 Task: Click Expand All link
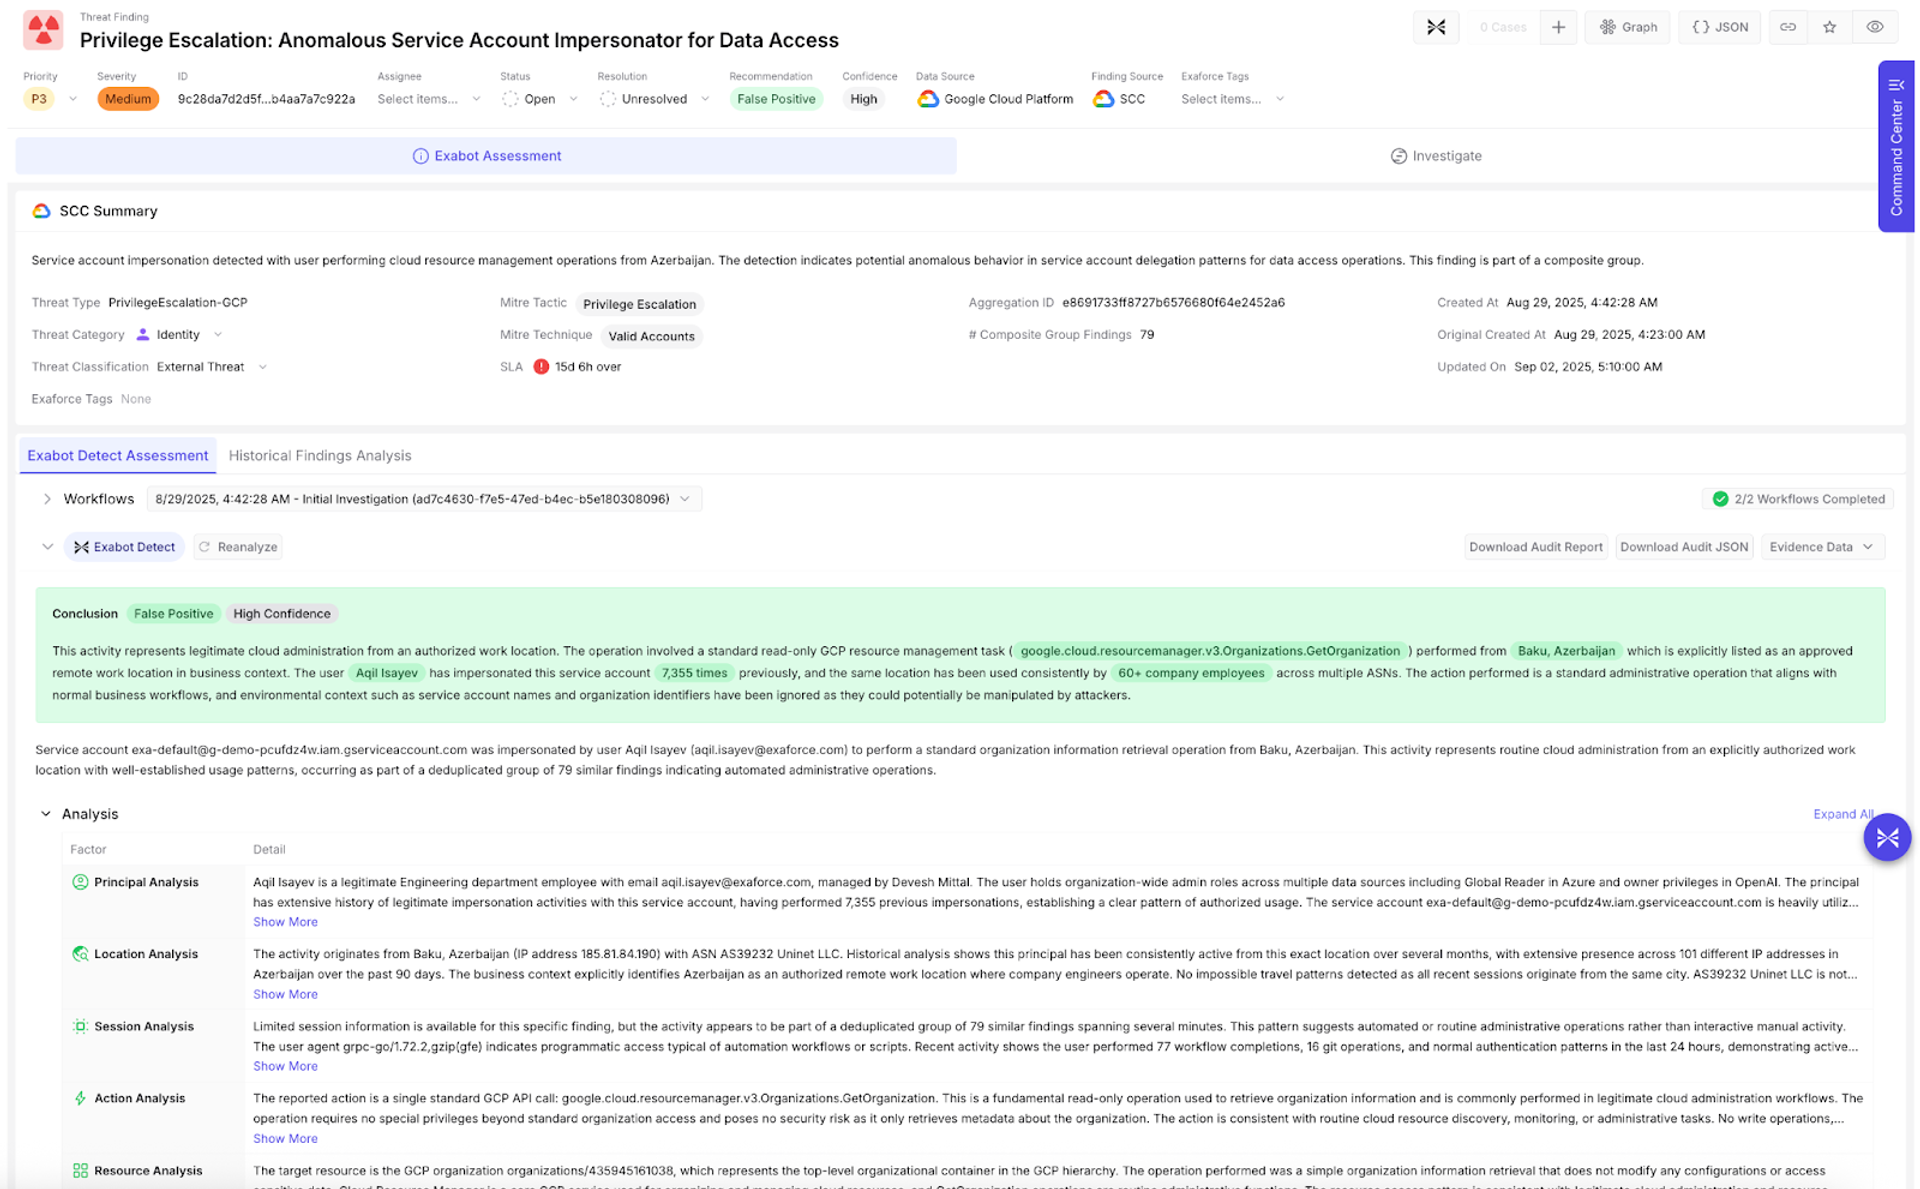tap(1843, 814)
